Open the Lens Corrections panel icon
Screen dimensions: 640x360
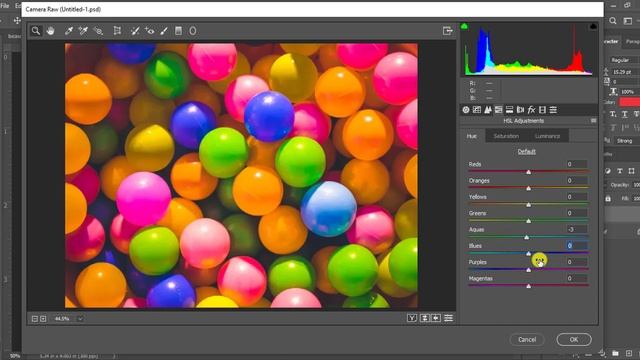pyautogui.click(x=520, y=110)
